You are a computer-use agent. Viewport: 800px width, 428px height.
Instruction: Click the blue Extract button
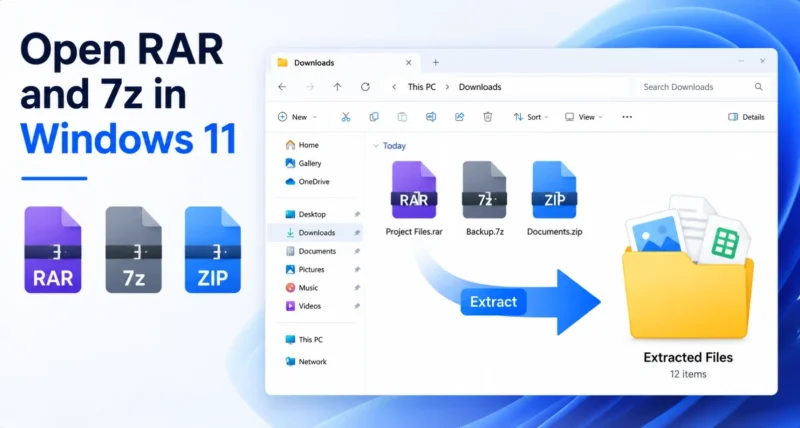tap(493, 302)
